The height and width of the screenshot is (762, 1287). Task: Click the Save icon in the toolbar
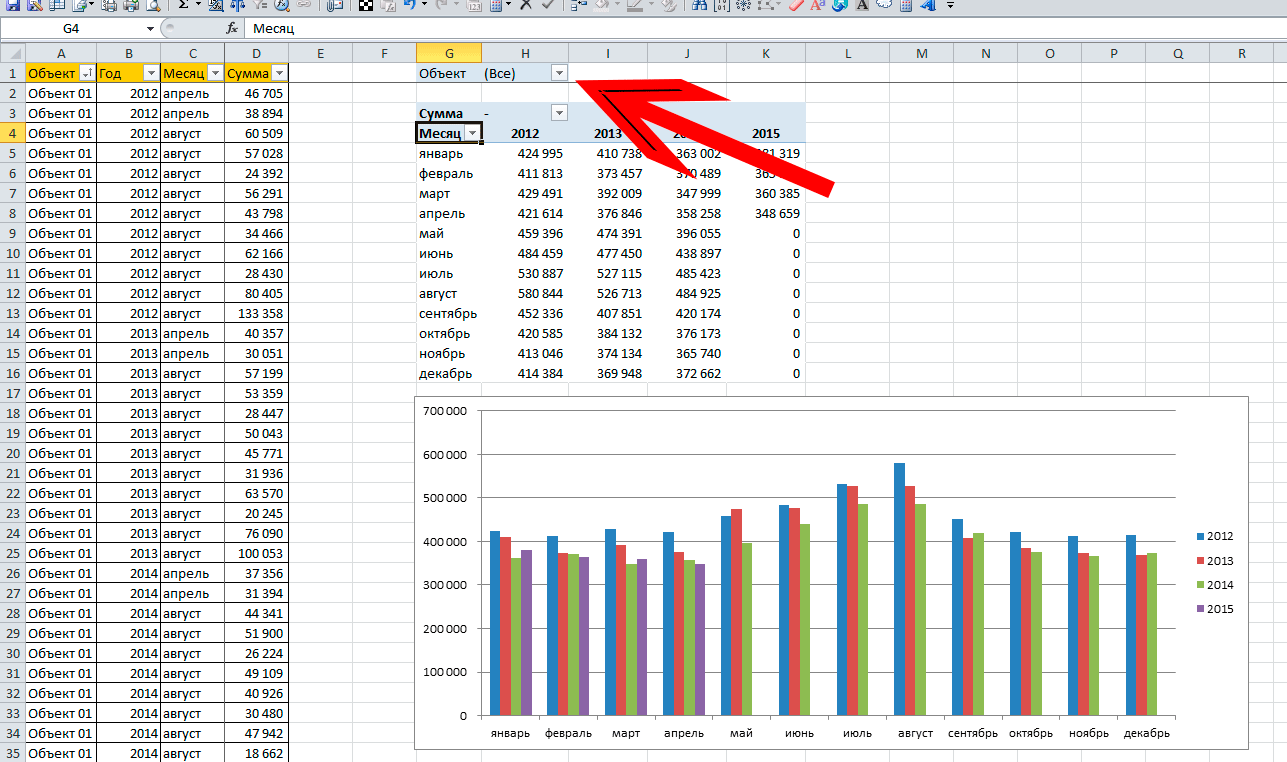(x=12, y=5)
